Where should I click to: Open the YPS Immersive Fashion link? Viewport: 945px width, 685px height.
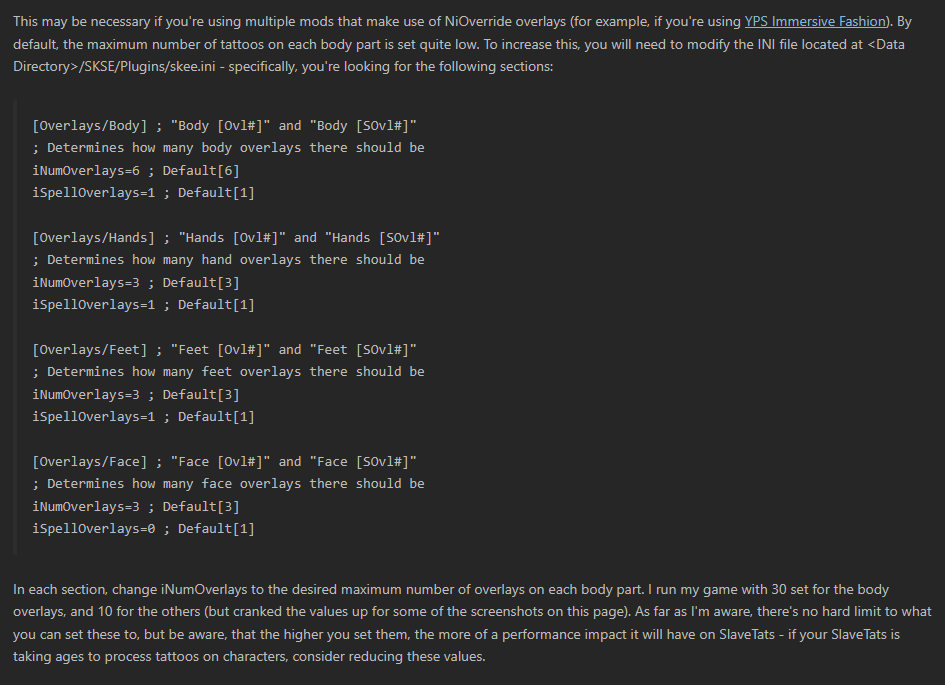(815, 22)
